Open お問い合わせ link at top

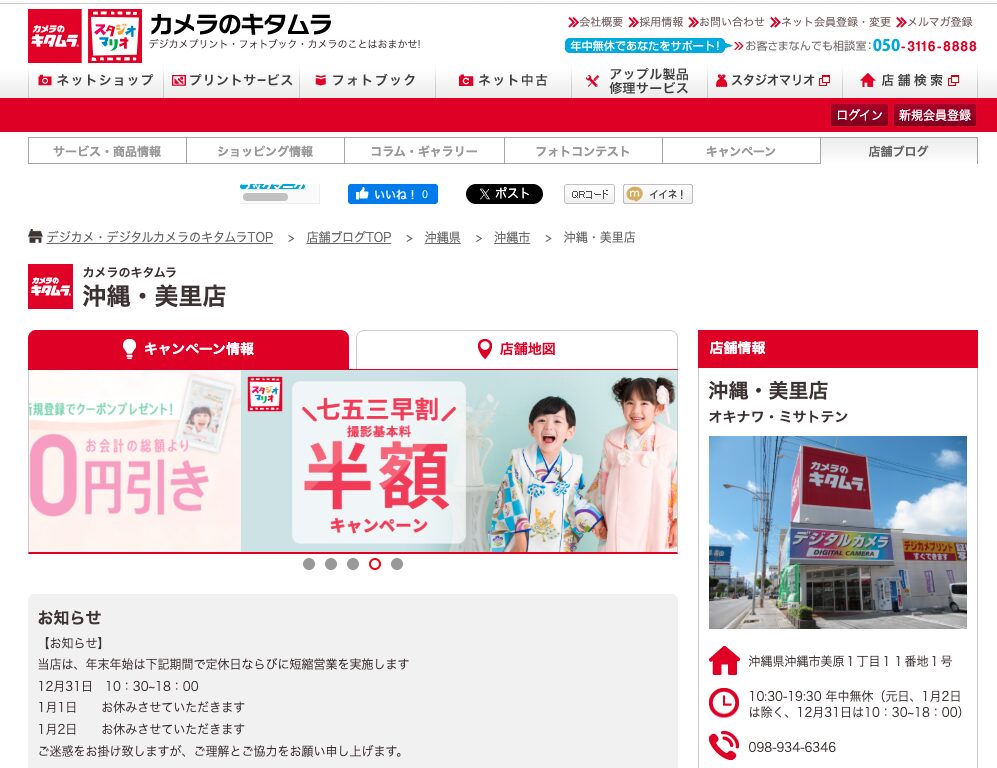click(726, 22)
